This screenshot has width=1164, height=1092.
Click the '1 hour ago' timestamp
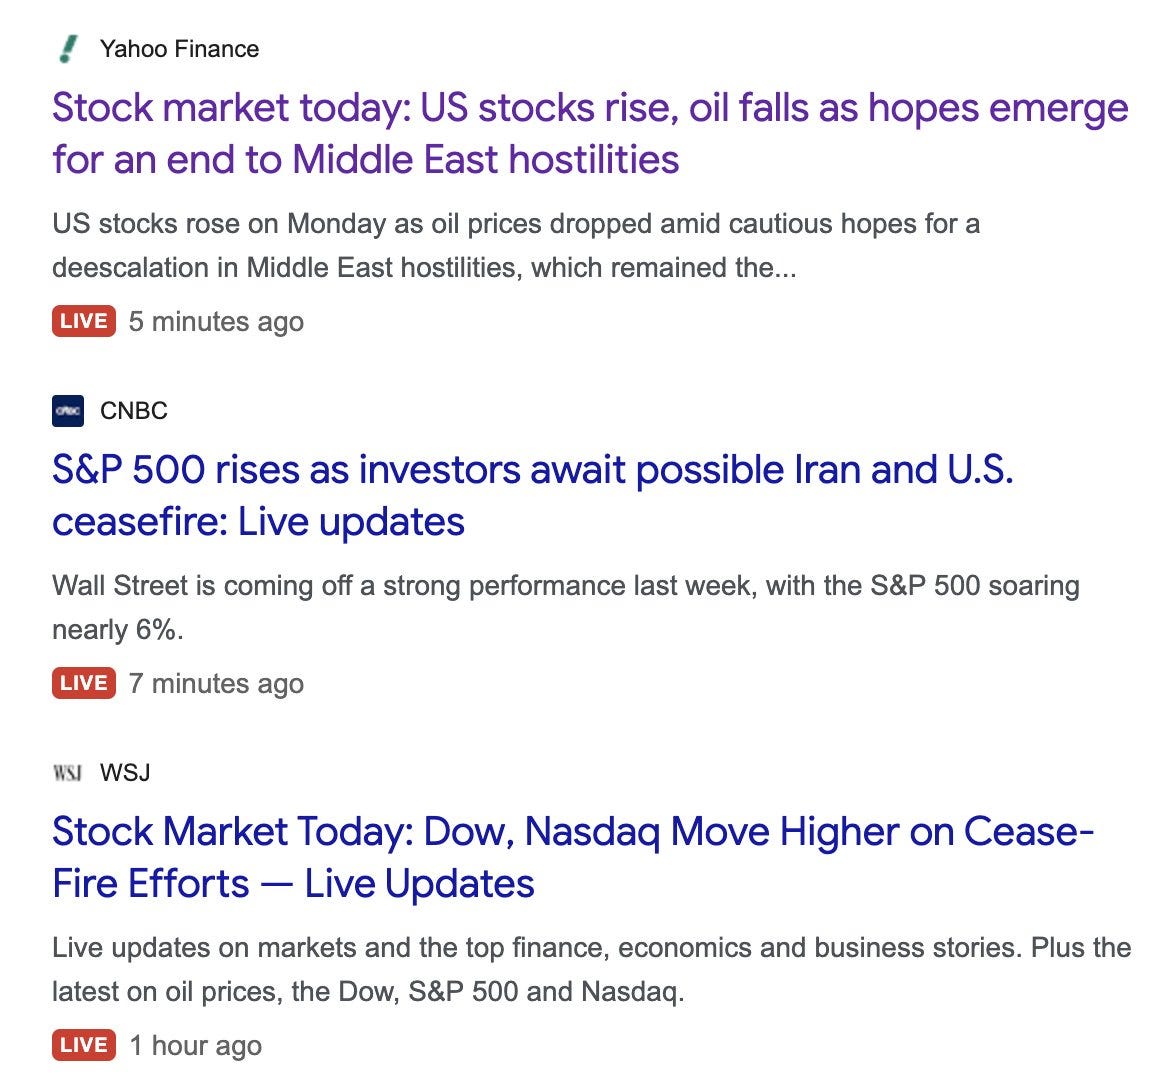point(195,1045)
